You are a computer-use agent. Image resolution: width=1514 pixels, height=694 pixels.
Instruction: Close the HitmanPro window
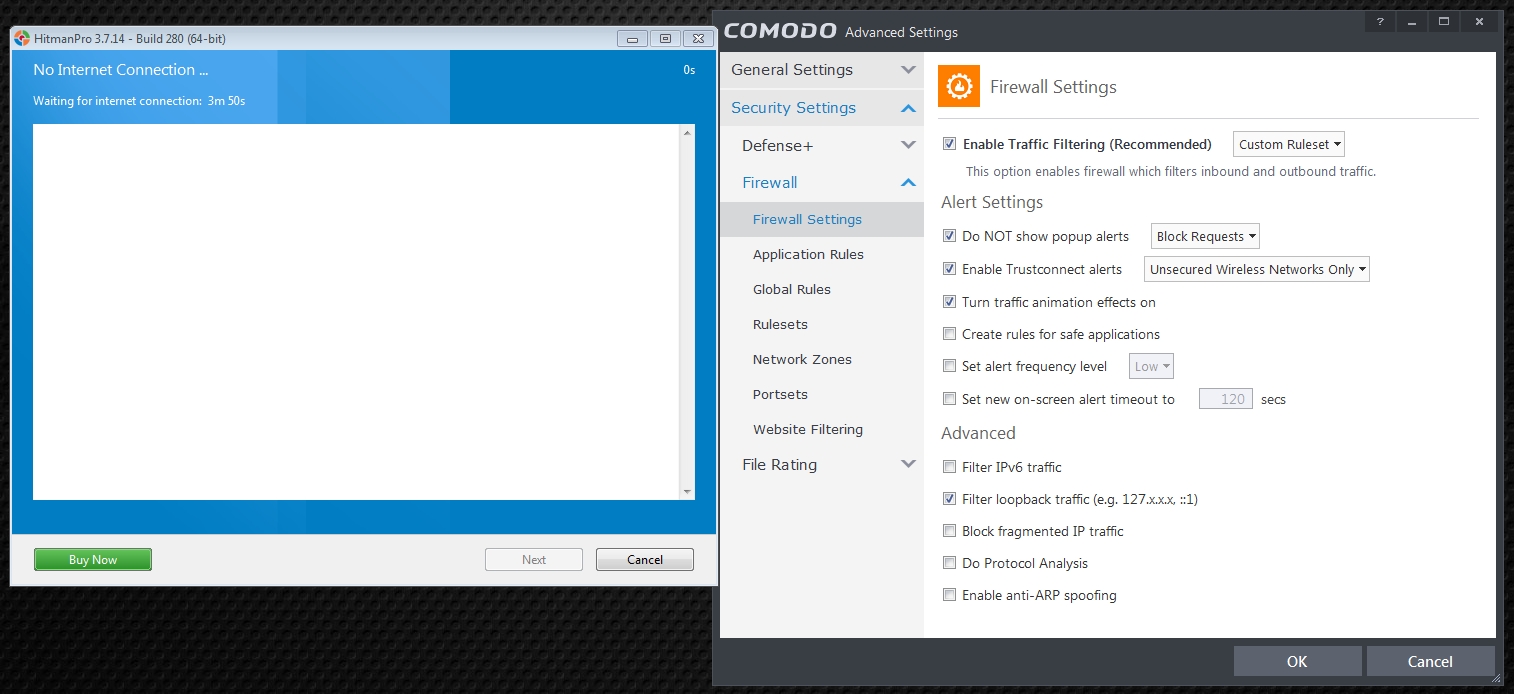[x=698, y=39]
